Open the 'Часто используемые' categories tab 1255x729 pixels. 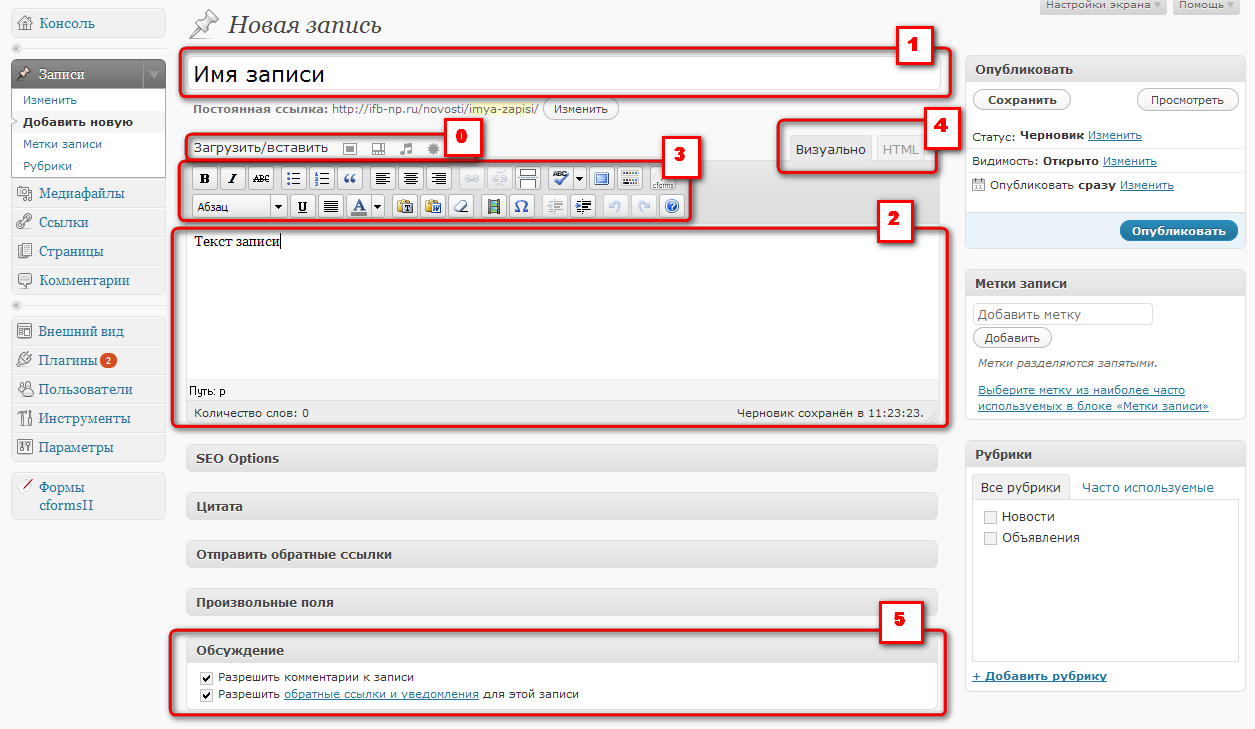click(x=1147, y=488)
